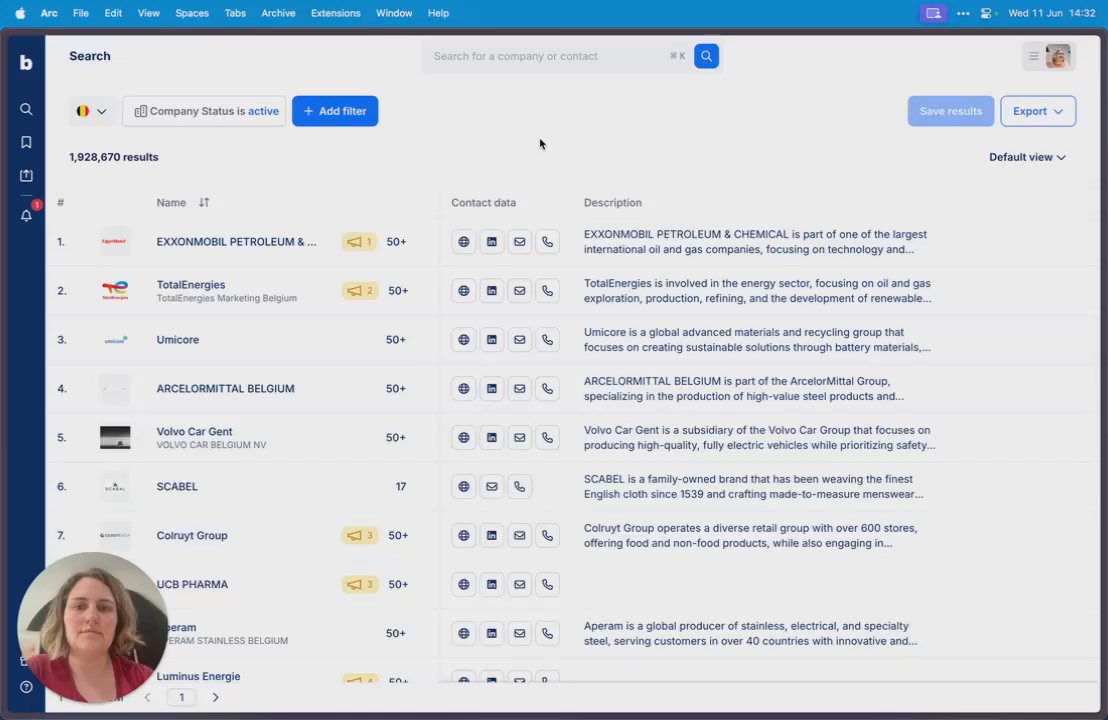Click megaphone signal badge on TotalEnergies row
The height and width of the screenshot is (720, 1108).
360,290
